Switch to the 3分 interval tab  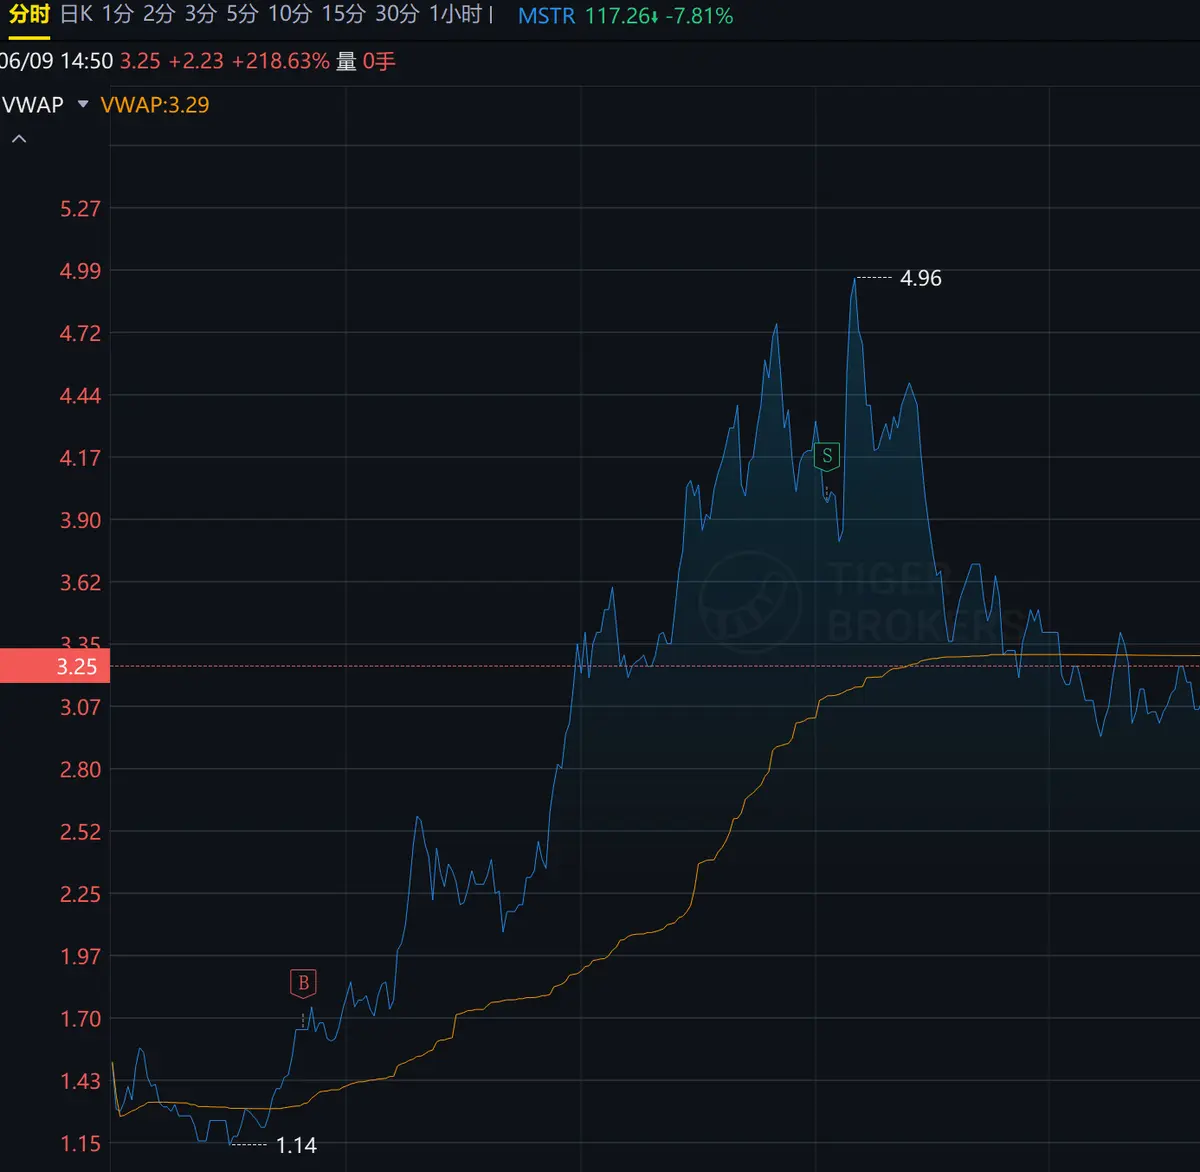[x=200, y=15]
